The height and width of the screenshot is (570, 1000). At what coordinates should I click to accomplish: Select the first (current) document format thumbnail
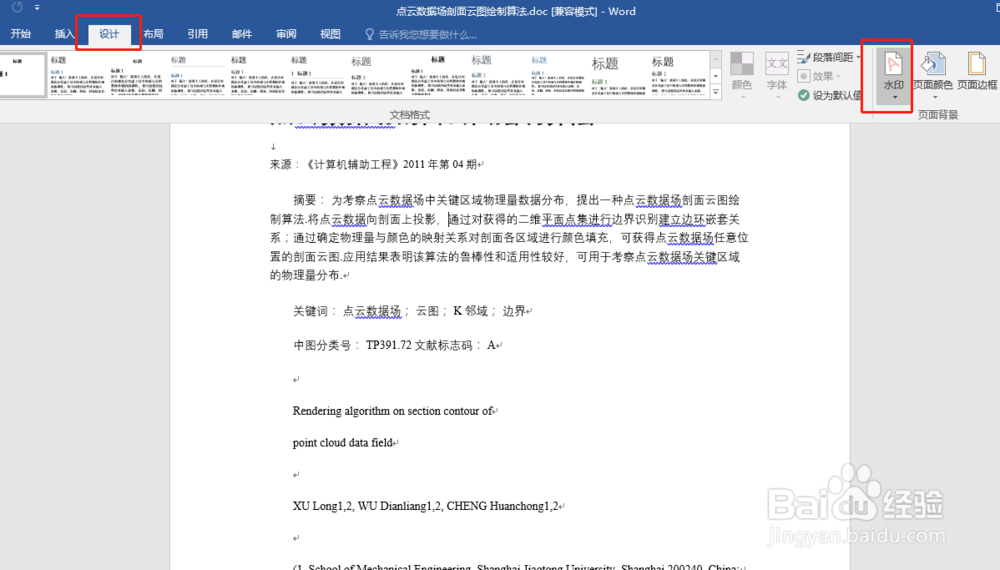click(x=23, y=75)
